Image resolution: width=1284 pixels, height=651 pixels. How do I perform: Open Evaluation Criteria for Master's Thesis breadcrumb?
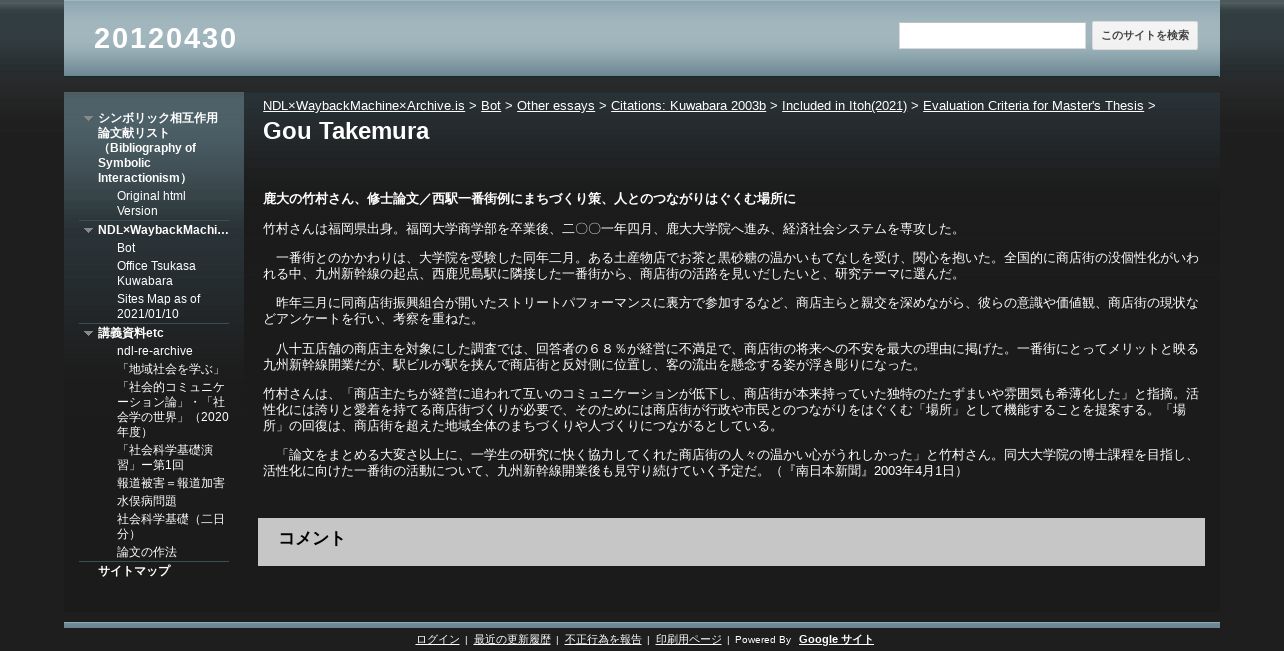click(x=1033, y=105)
